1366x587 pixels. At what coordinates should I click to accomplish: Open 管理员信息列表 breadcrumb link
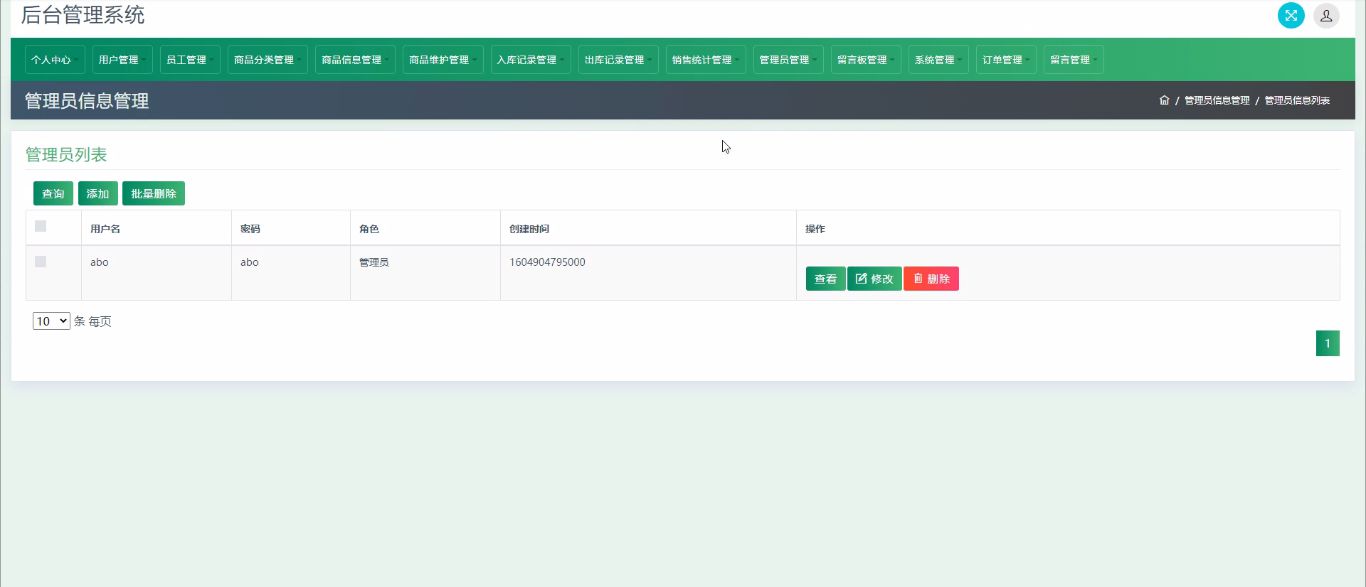(1297, 101)
